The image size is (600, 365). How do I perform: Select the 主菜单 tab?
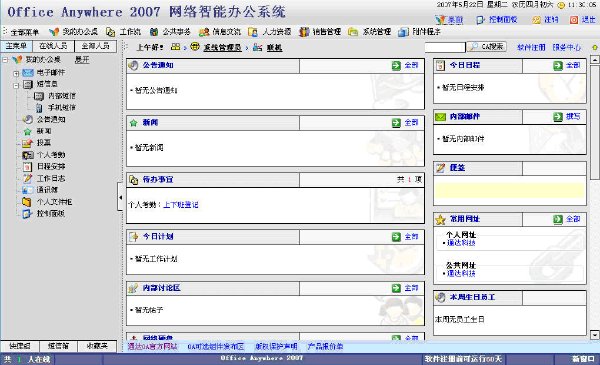[16, 46]
